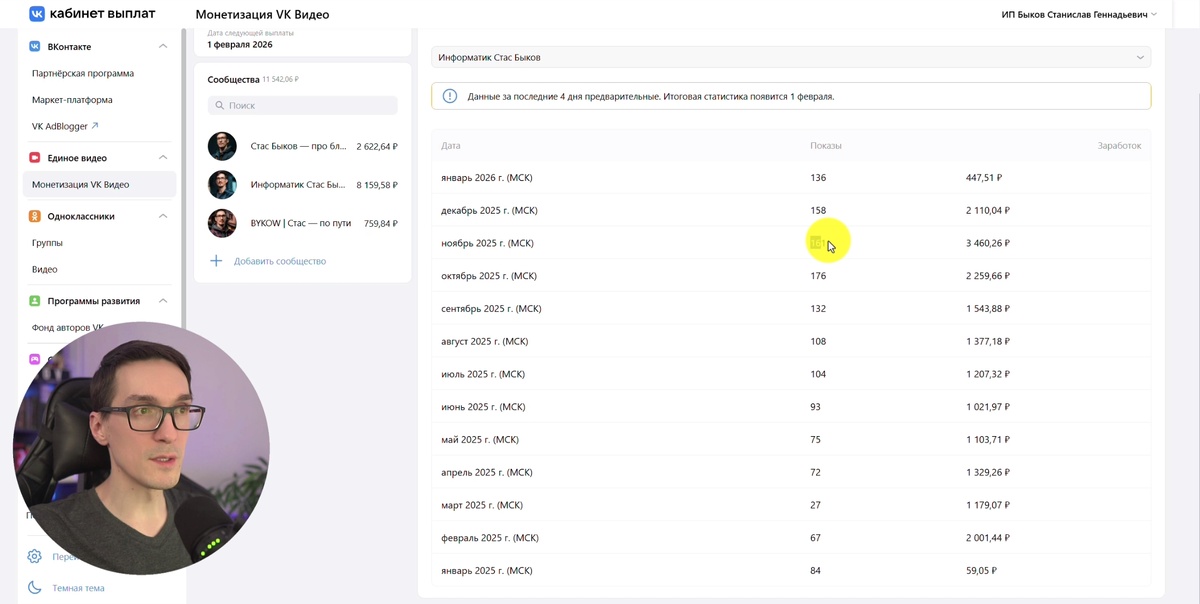Click the moon icon for Тёмная тема
Viewport: 1200px width, 604px height.
pyautogui.click(x=35, y=588)
